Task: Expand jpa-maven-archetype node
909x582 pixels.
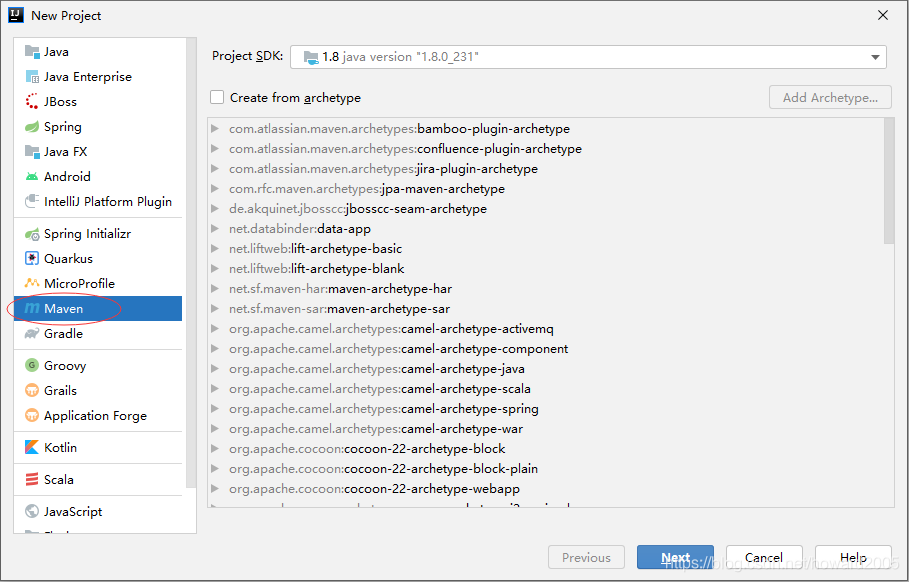Action: 215,188
